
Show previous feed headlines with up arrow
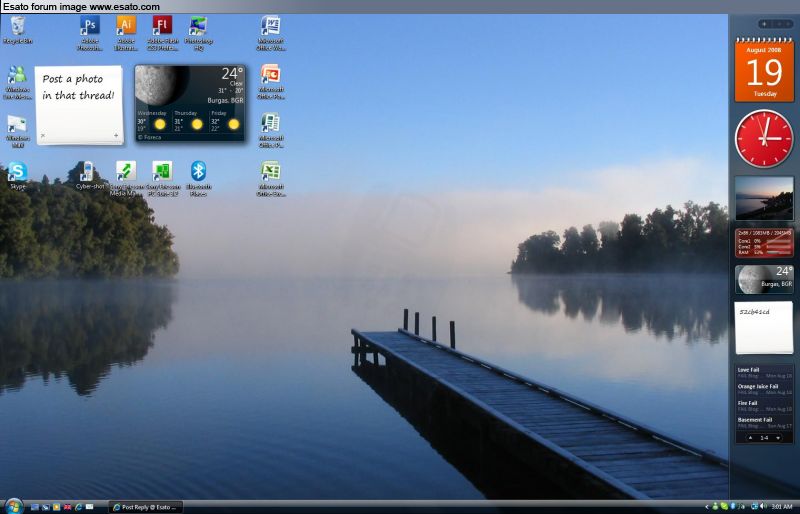(751, 438)
